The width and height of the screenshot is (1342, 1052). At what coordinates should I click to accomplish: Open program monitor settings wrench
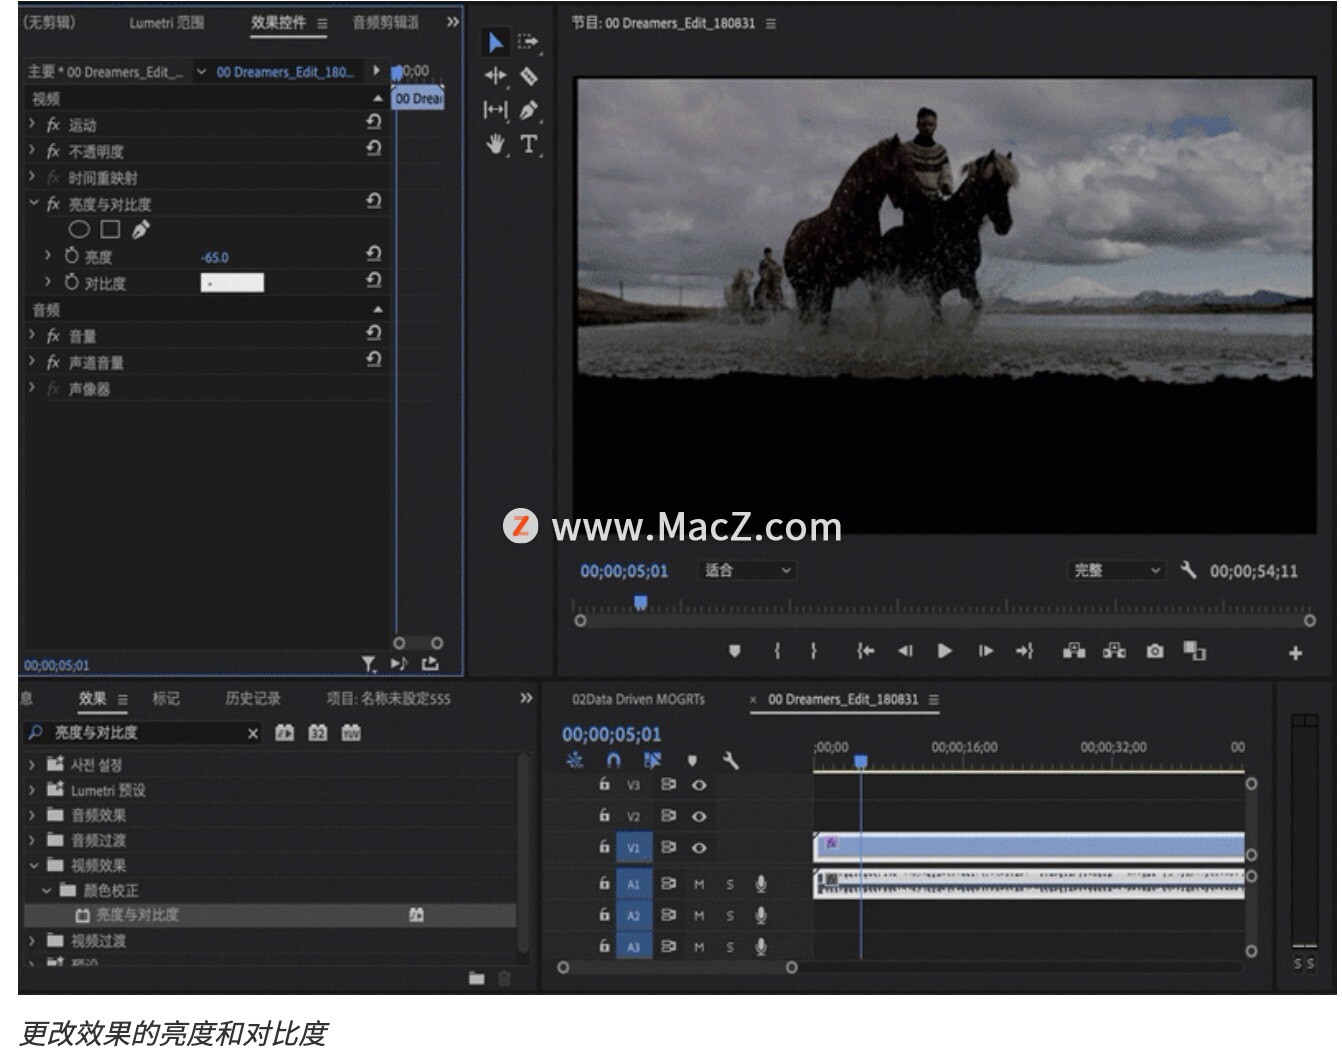tap(1188, 570)
